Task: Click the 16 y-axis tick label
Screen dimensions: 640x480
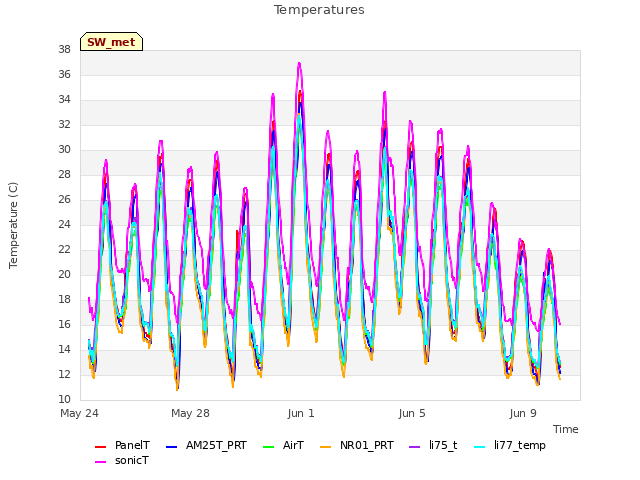Action: [64, 324]
